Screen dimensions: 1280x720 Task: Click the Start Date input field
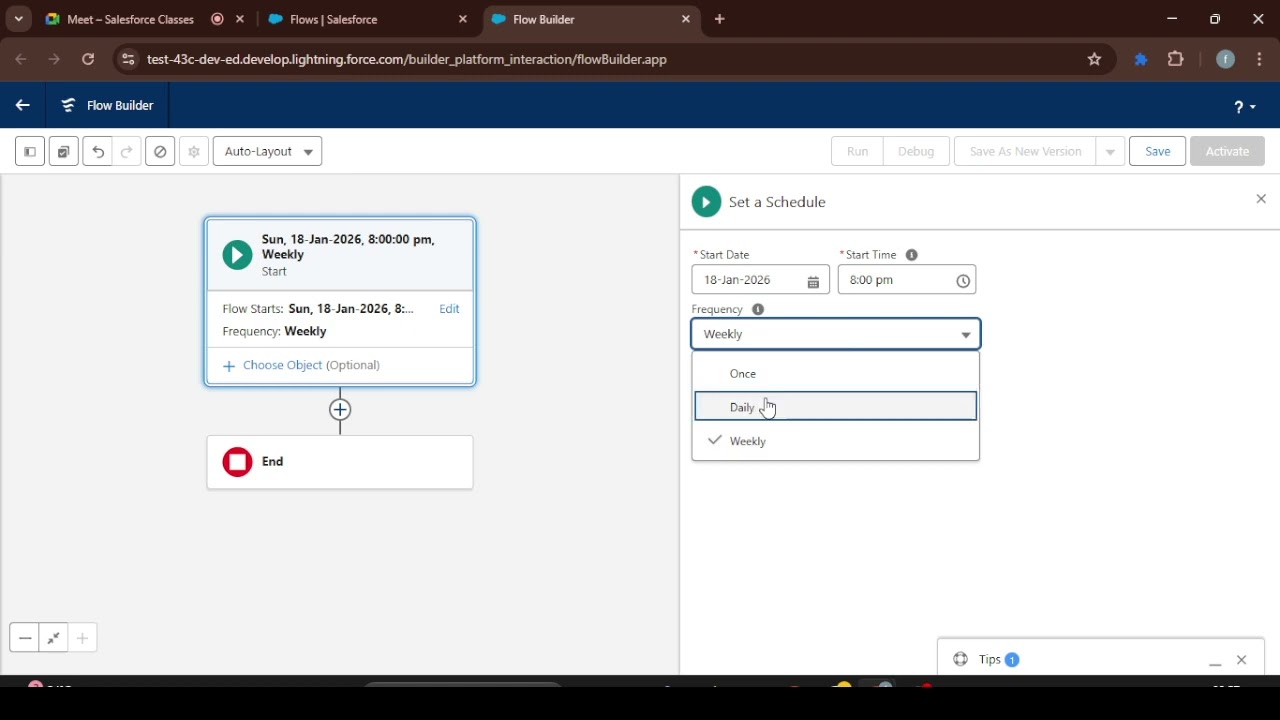(x=758, y=280)
